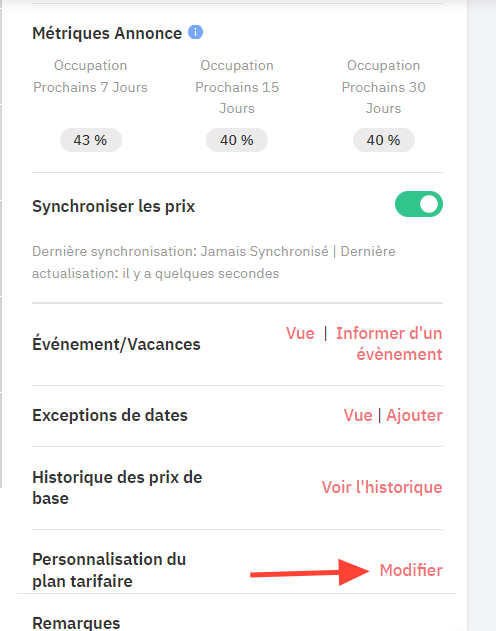Click Occupation Prochains 15 Jours label
496x631 pixels.
pos(237,87)
